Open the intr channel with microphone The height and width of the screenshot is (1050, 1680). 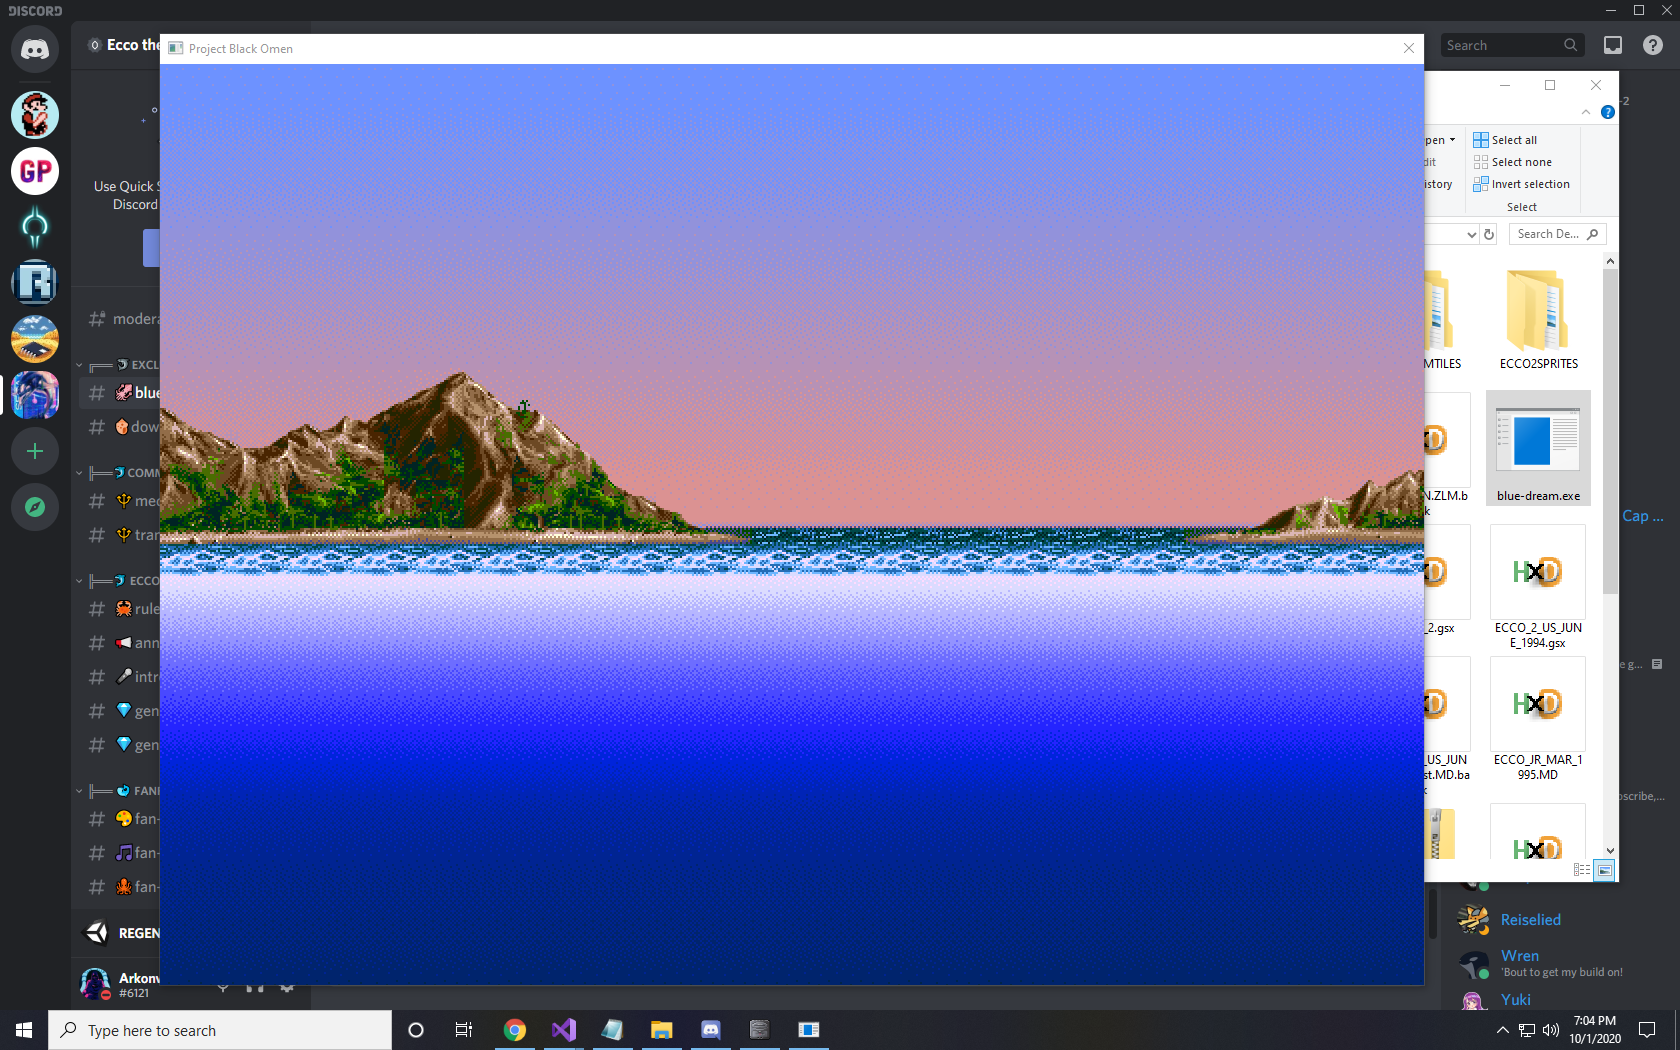coord(120,677)
